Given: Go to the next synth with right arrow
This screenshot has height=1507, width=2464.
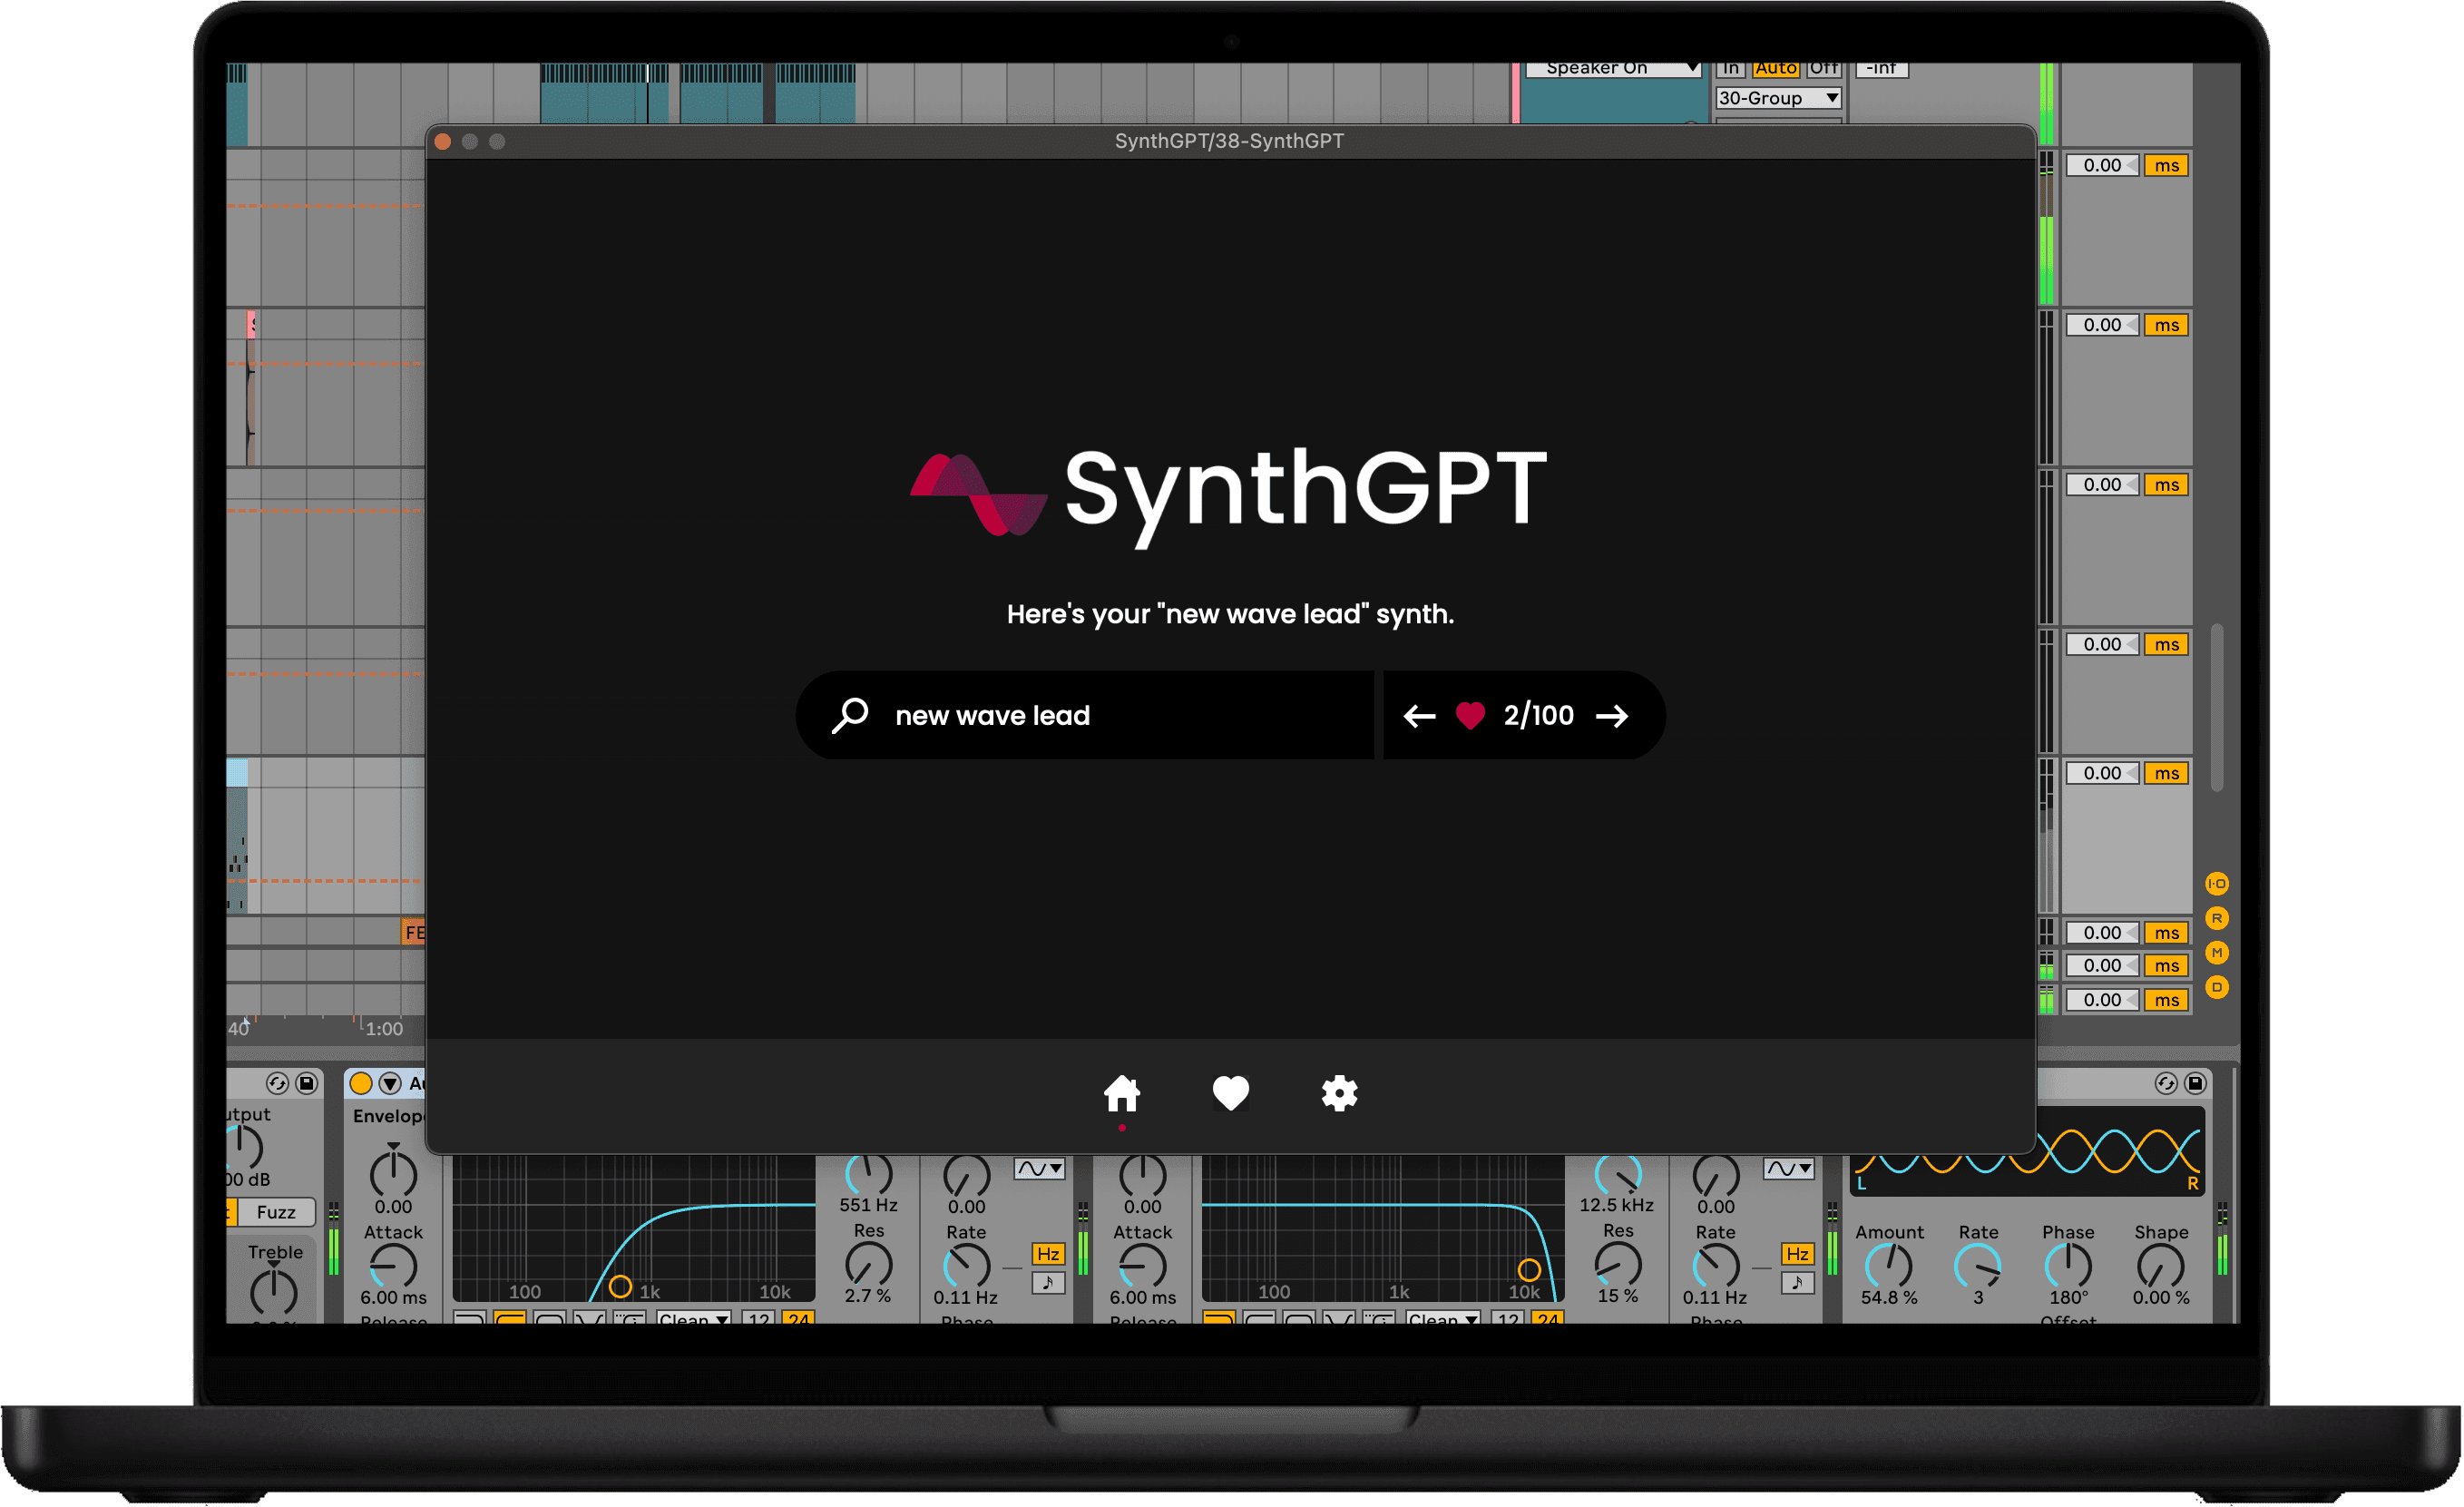Looking at the screenshot, I should click(x=1612, y=716).
